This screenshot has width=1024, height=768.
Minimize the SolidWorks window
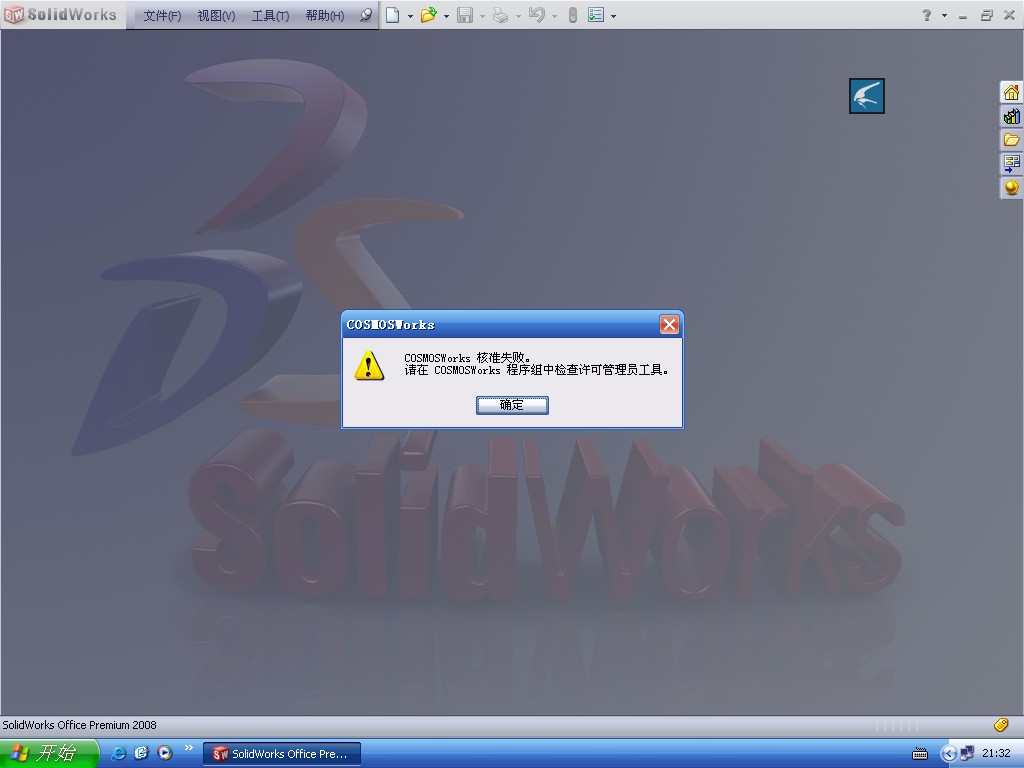[963, 16]
